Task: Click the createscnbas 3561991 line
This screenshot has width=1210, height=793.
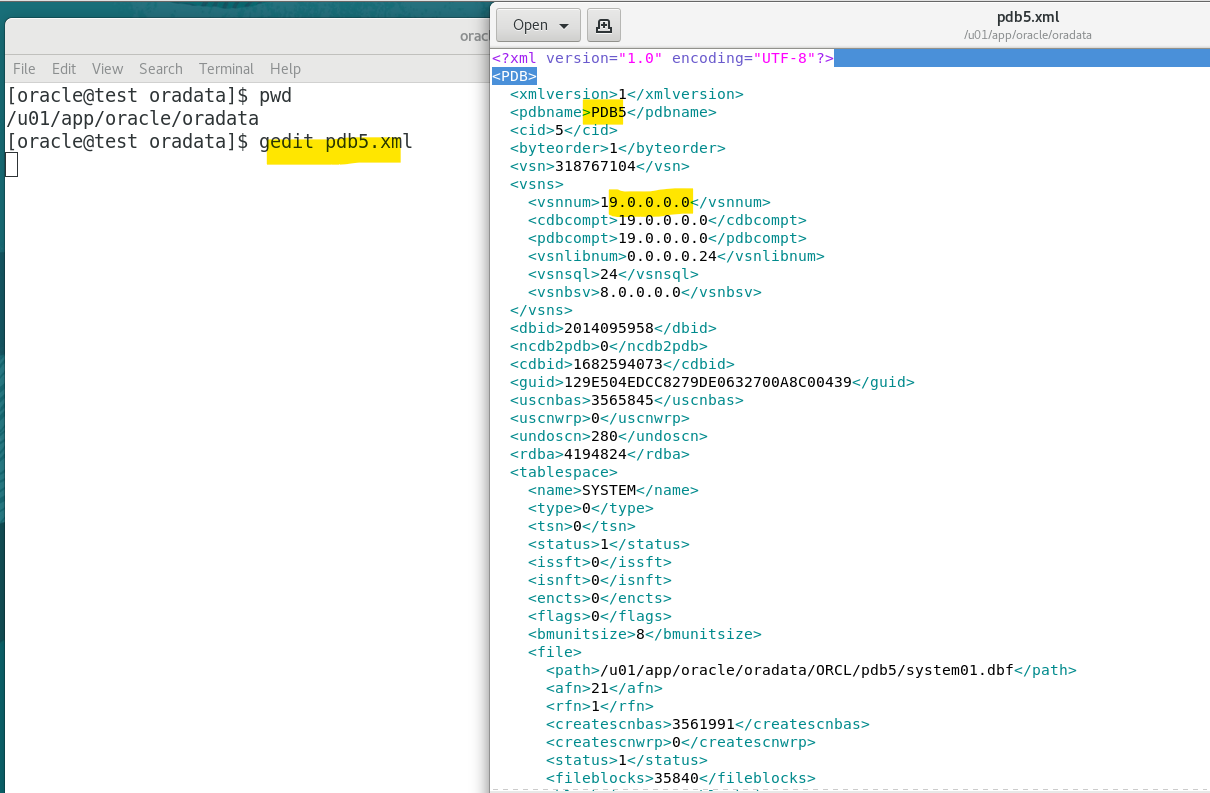Action: pos(708,724)
